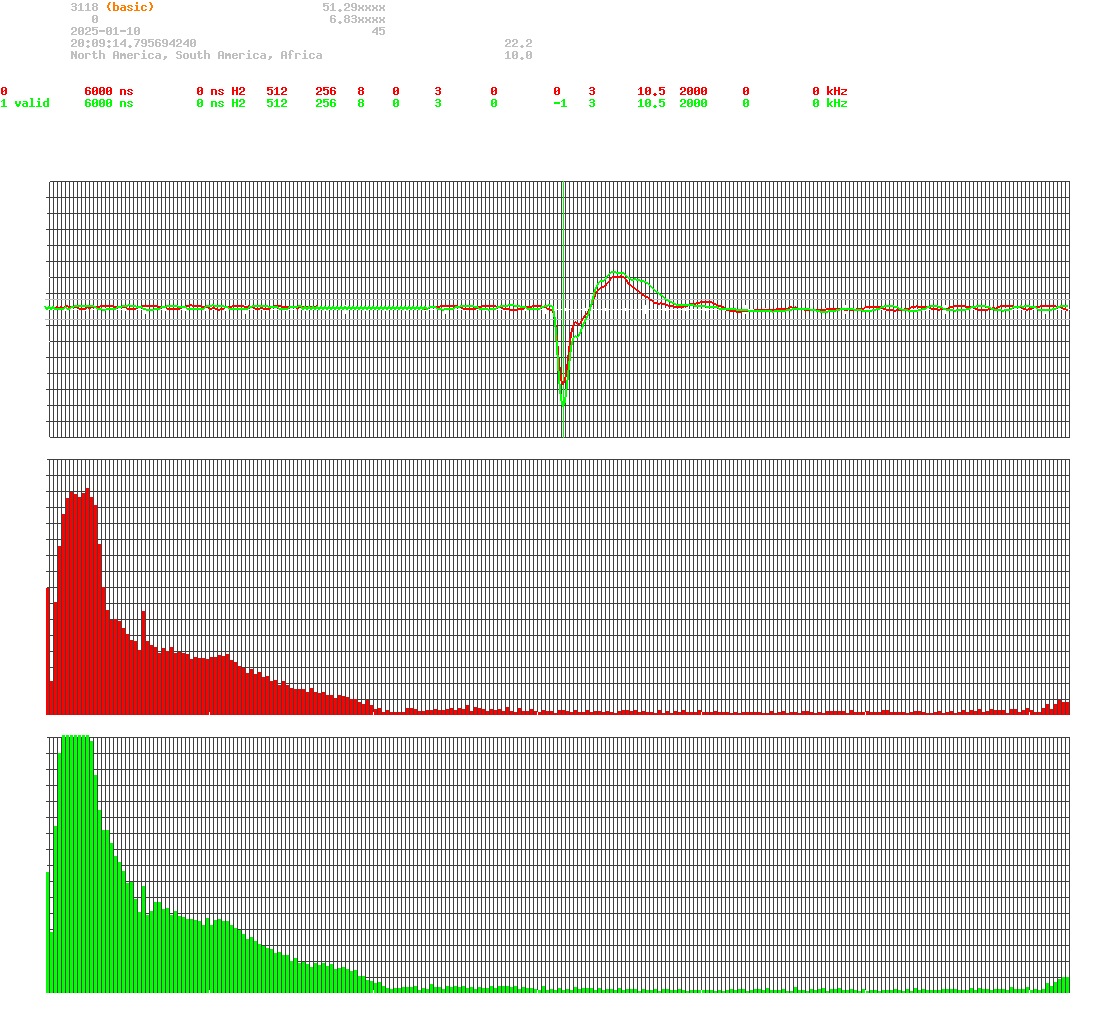This screenshot has height=1015, width=1095.
Task: Click the red row value 8
Action: click(x=361, y=92)
